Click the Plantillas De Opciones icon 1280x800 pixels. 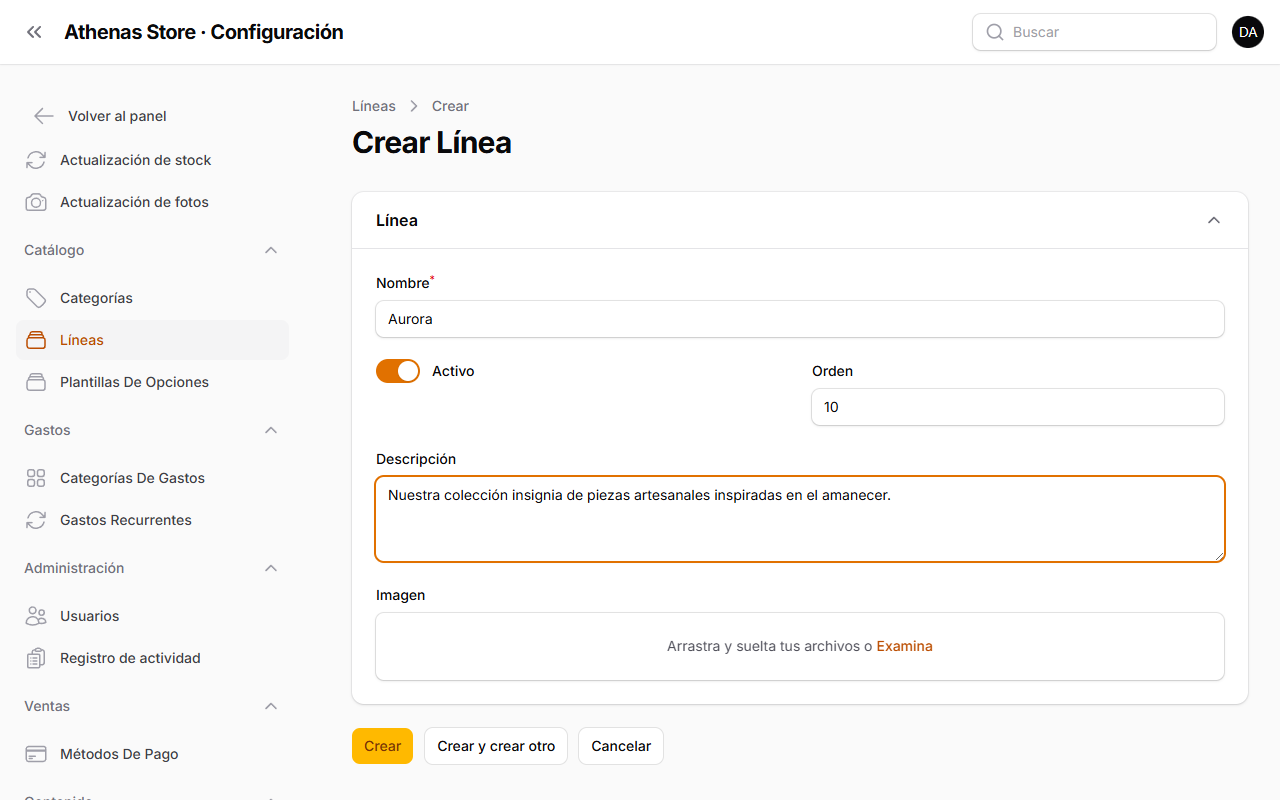click(36, 382)
